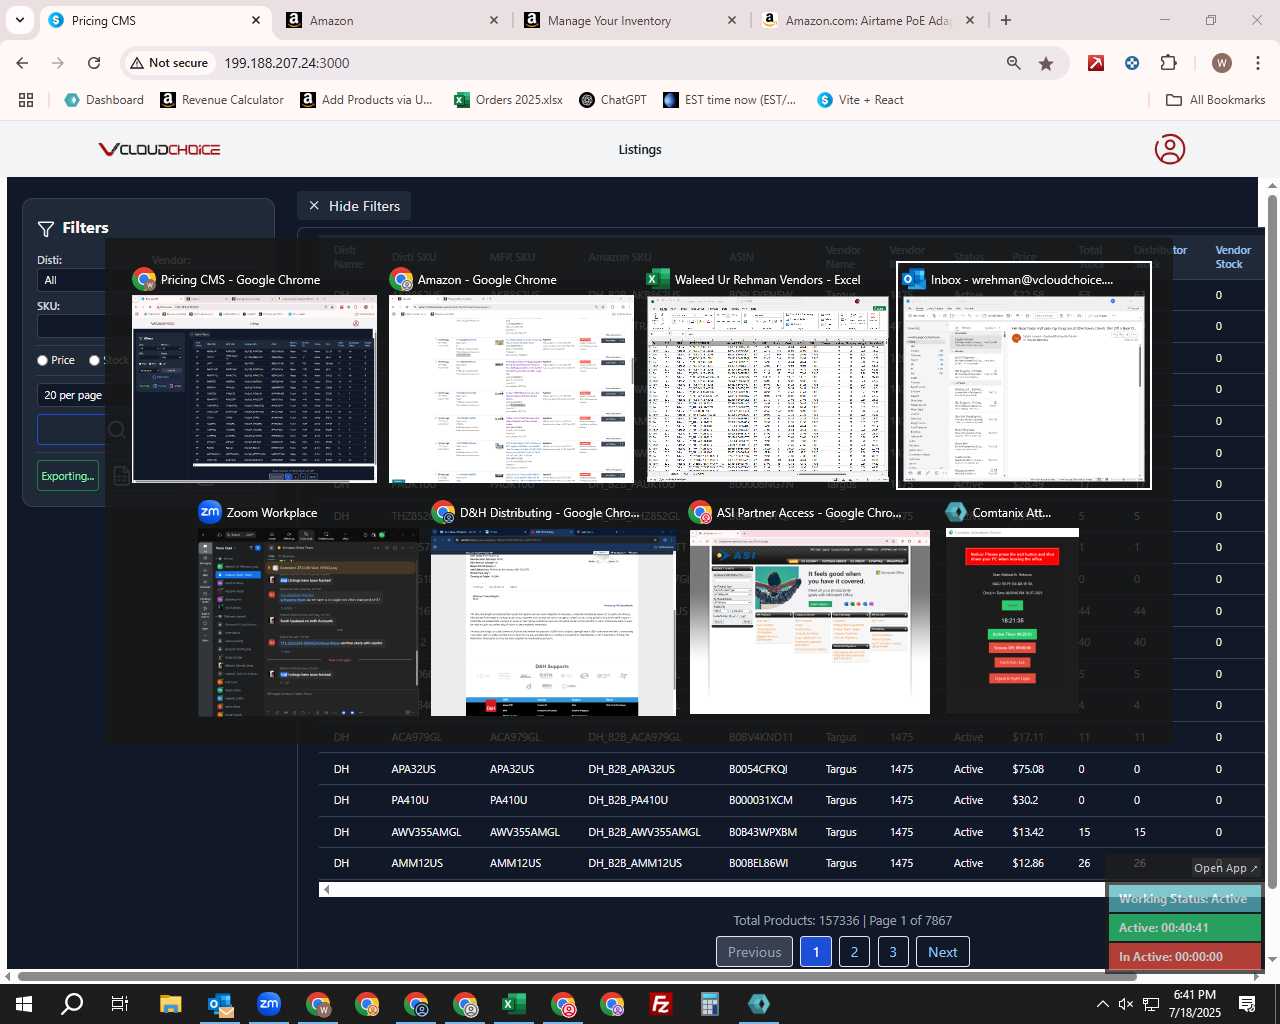Open the Chrome three-dot menu
Screen dimensions: 1280x1024
1257,63
